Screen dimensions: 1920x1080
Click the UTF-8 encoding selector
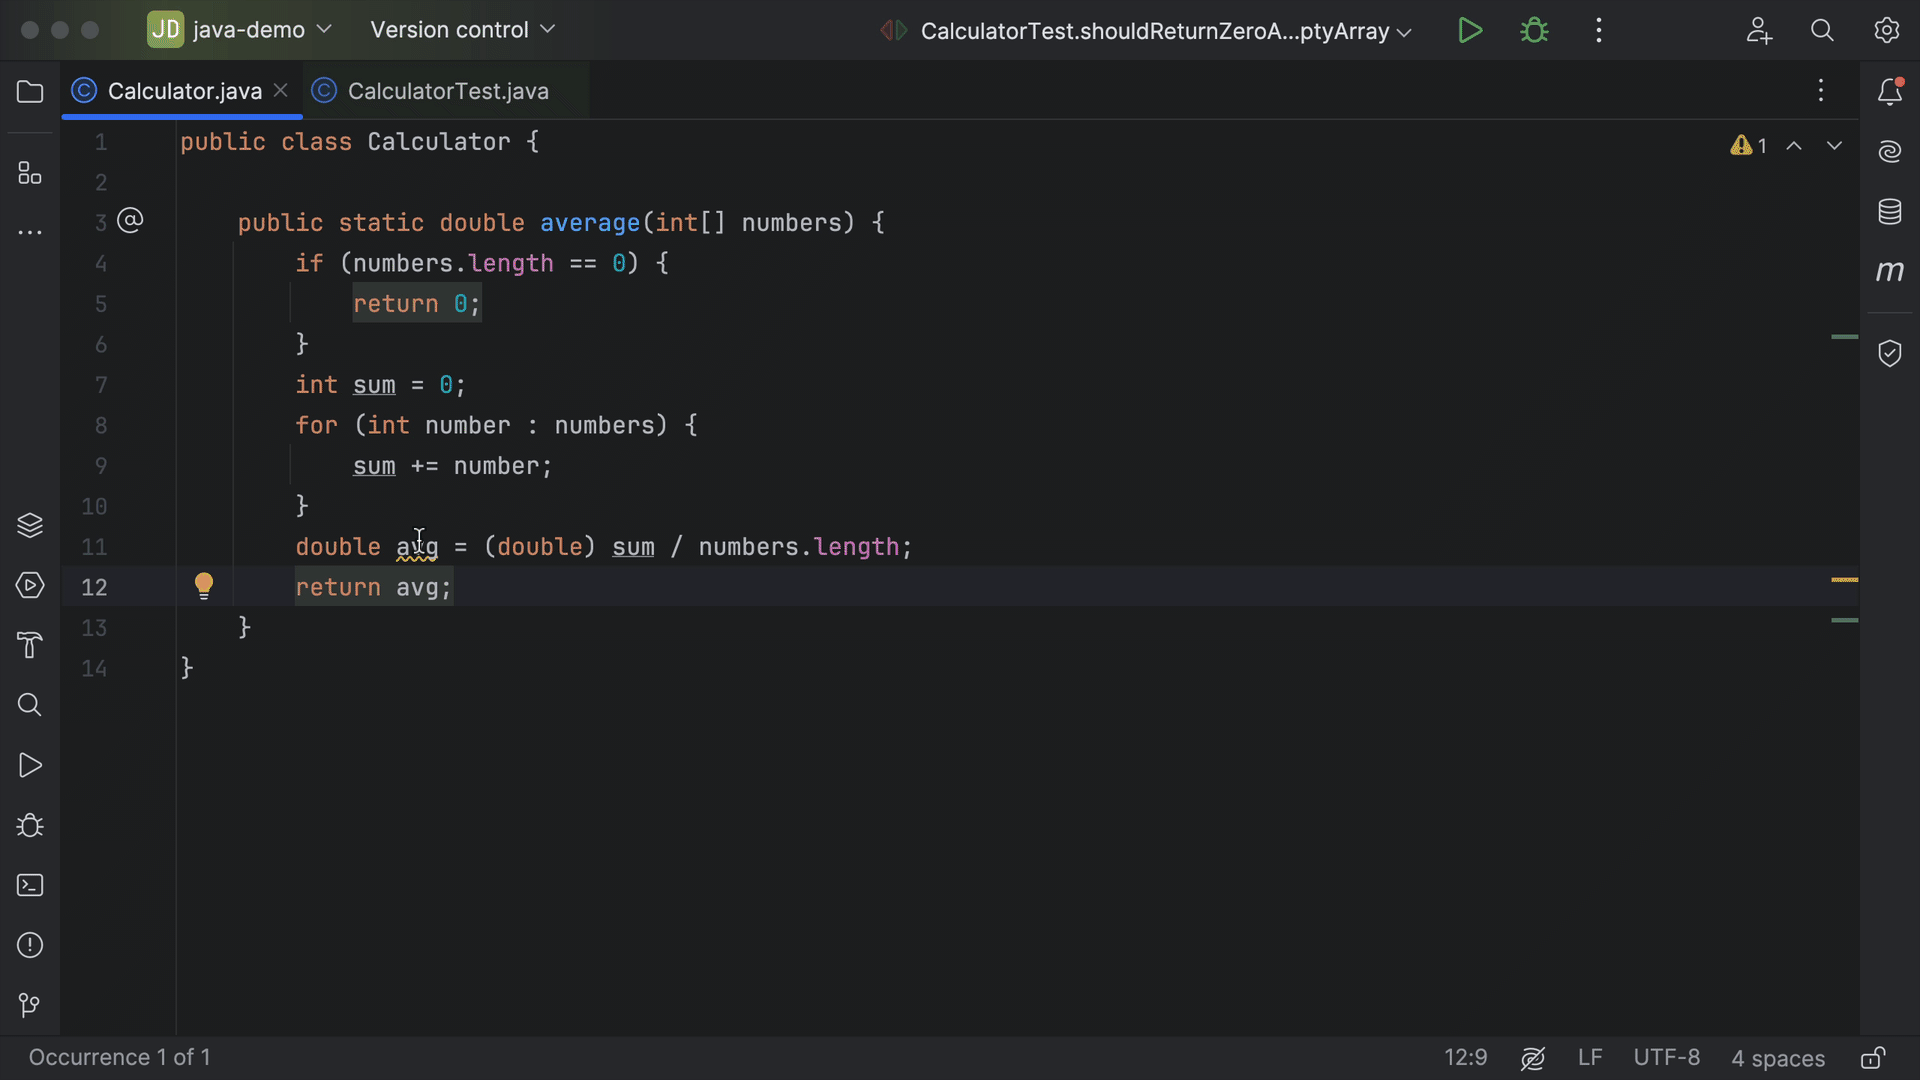(1666, 1057)
